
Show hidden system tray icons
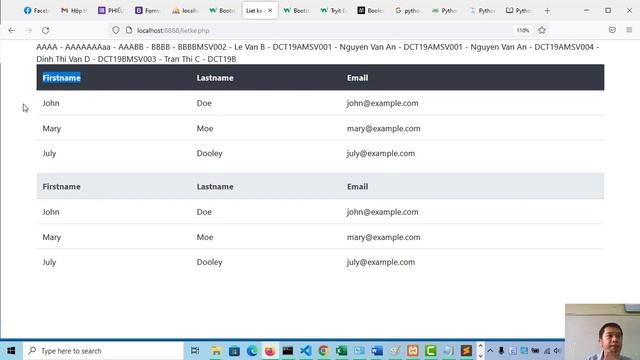[x=490, y=351]
